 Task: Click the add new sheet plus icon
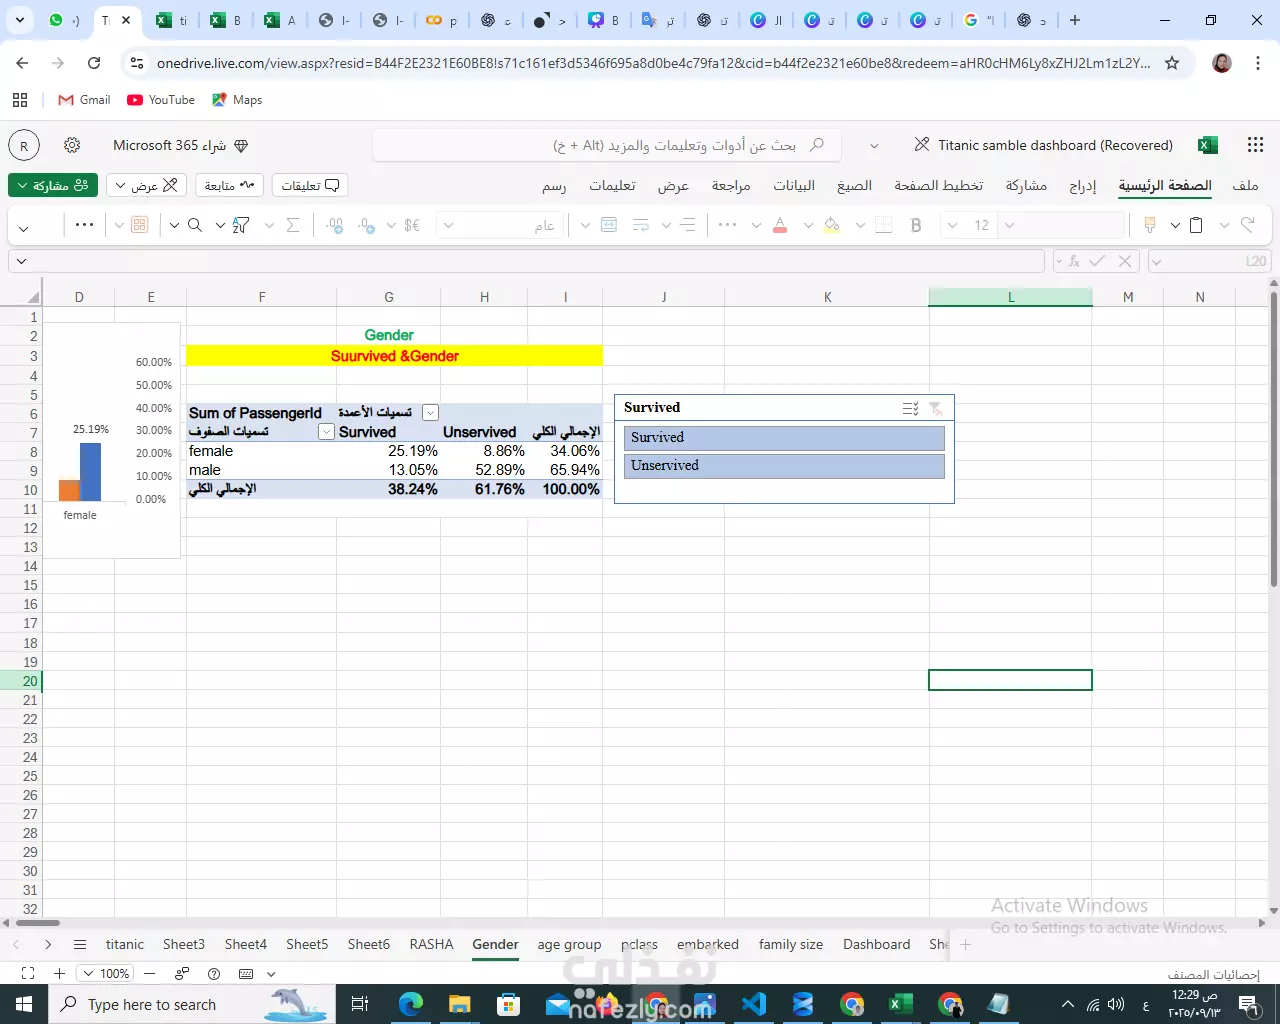point(965,944)
